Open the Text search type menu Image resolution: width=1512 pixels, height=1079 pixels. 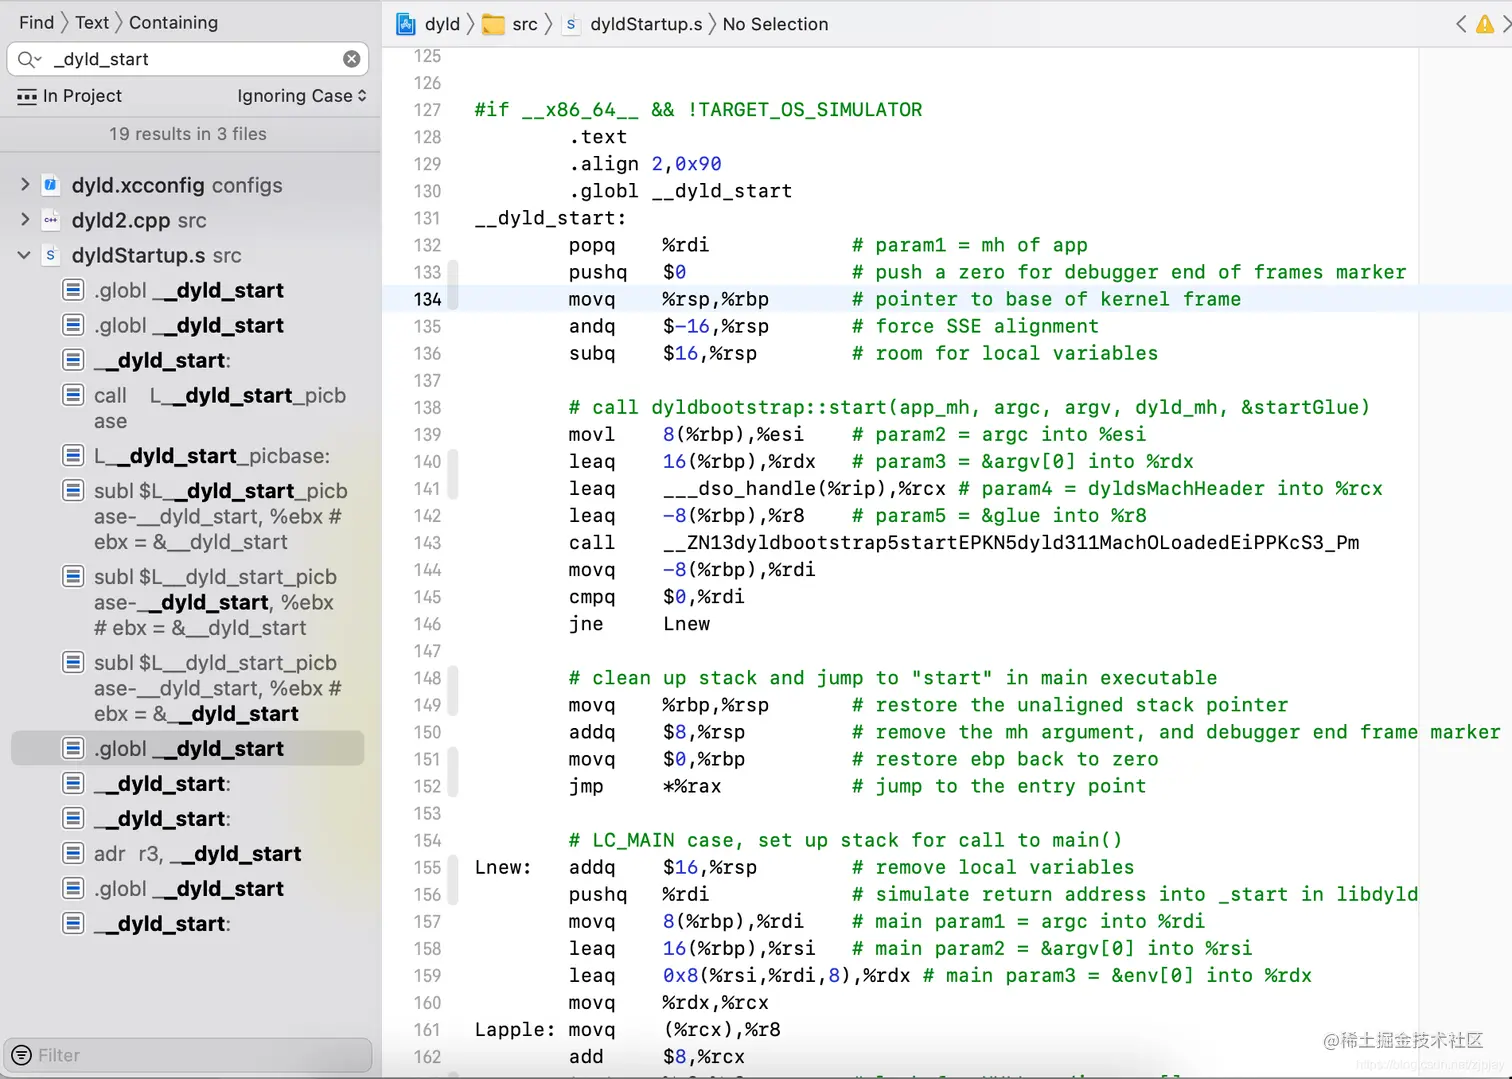[92, 22]
